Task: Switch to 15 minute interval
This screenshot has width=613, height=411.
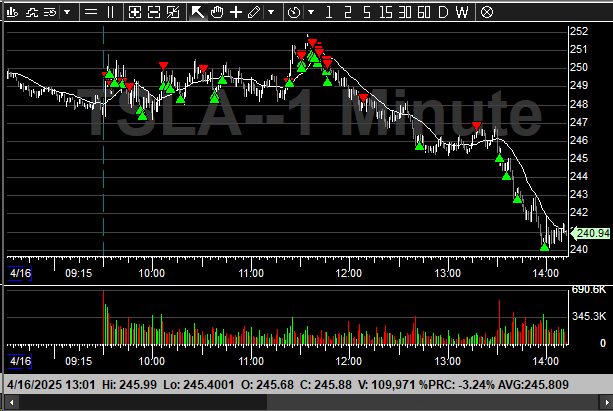Action: [385, 13]
